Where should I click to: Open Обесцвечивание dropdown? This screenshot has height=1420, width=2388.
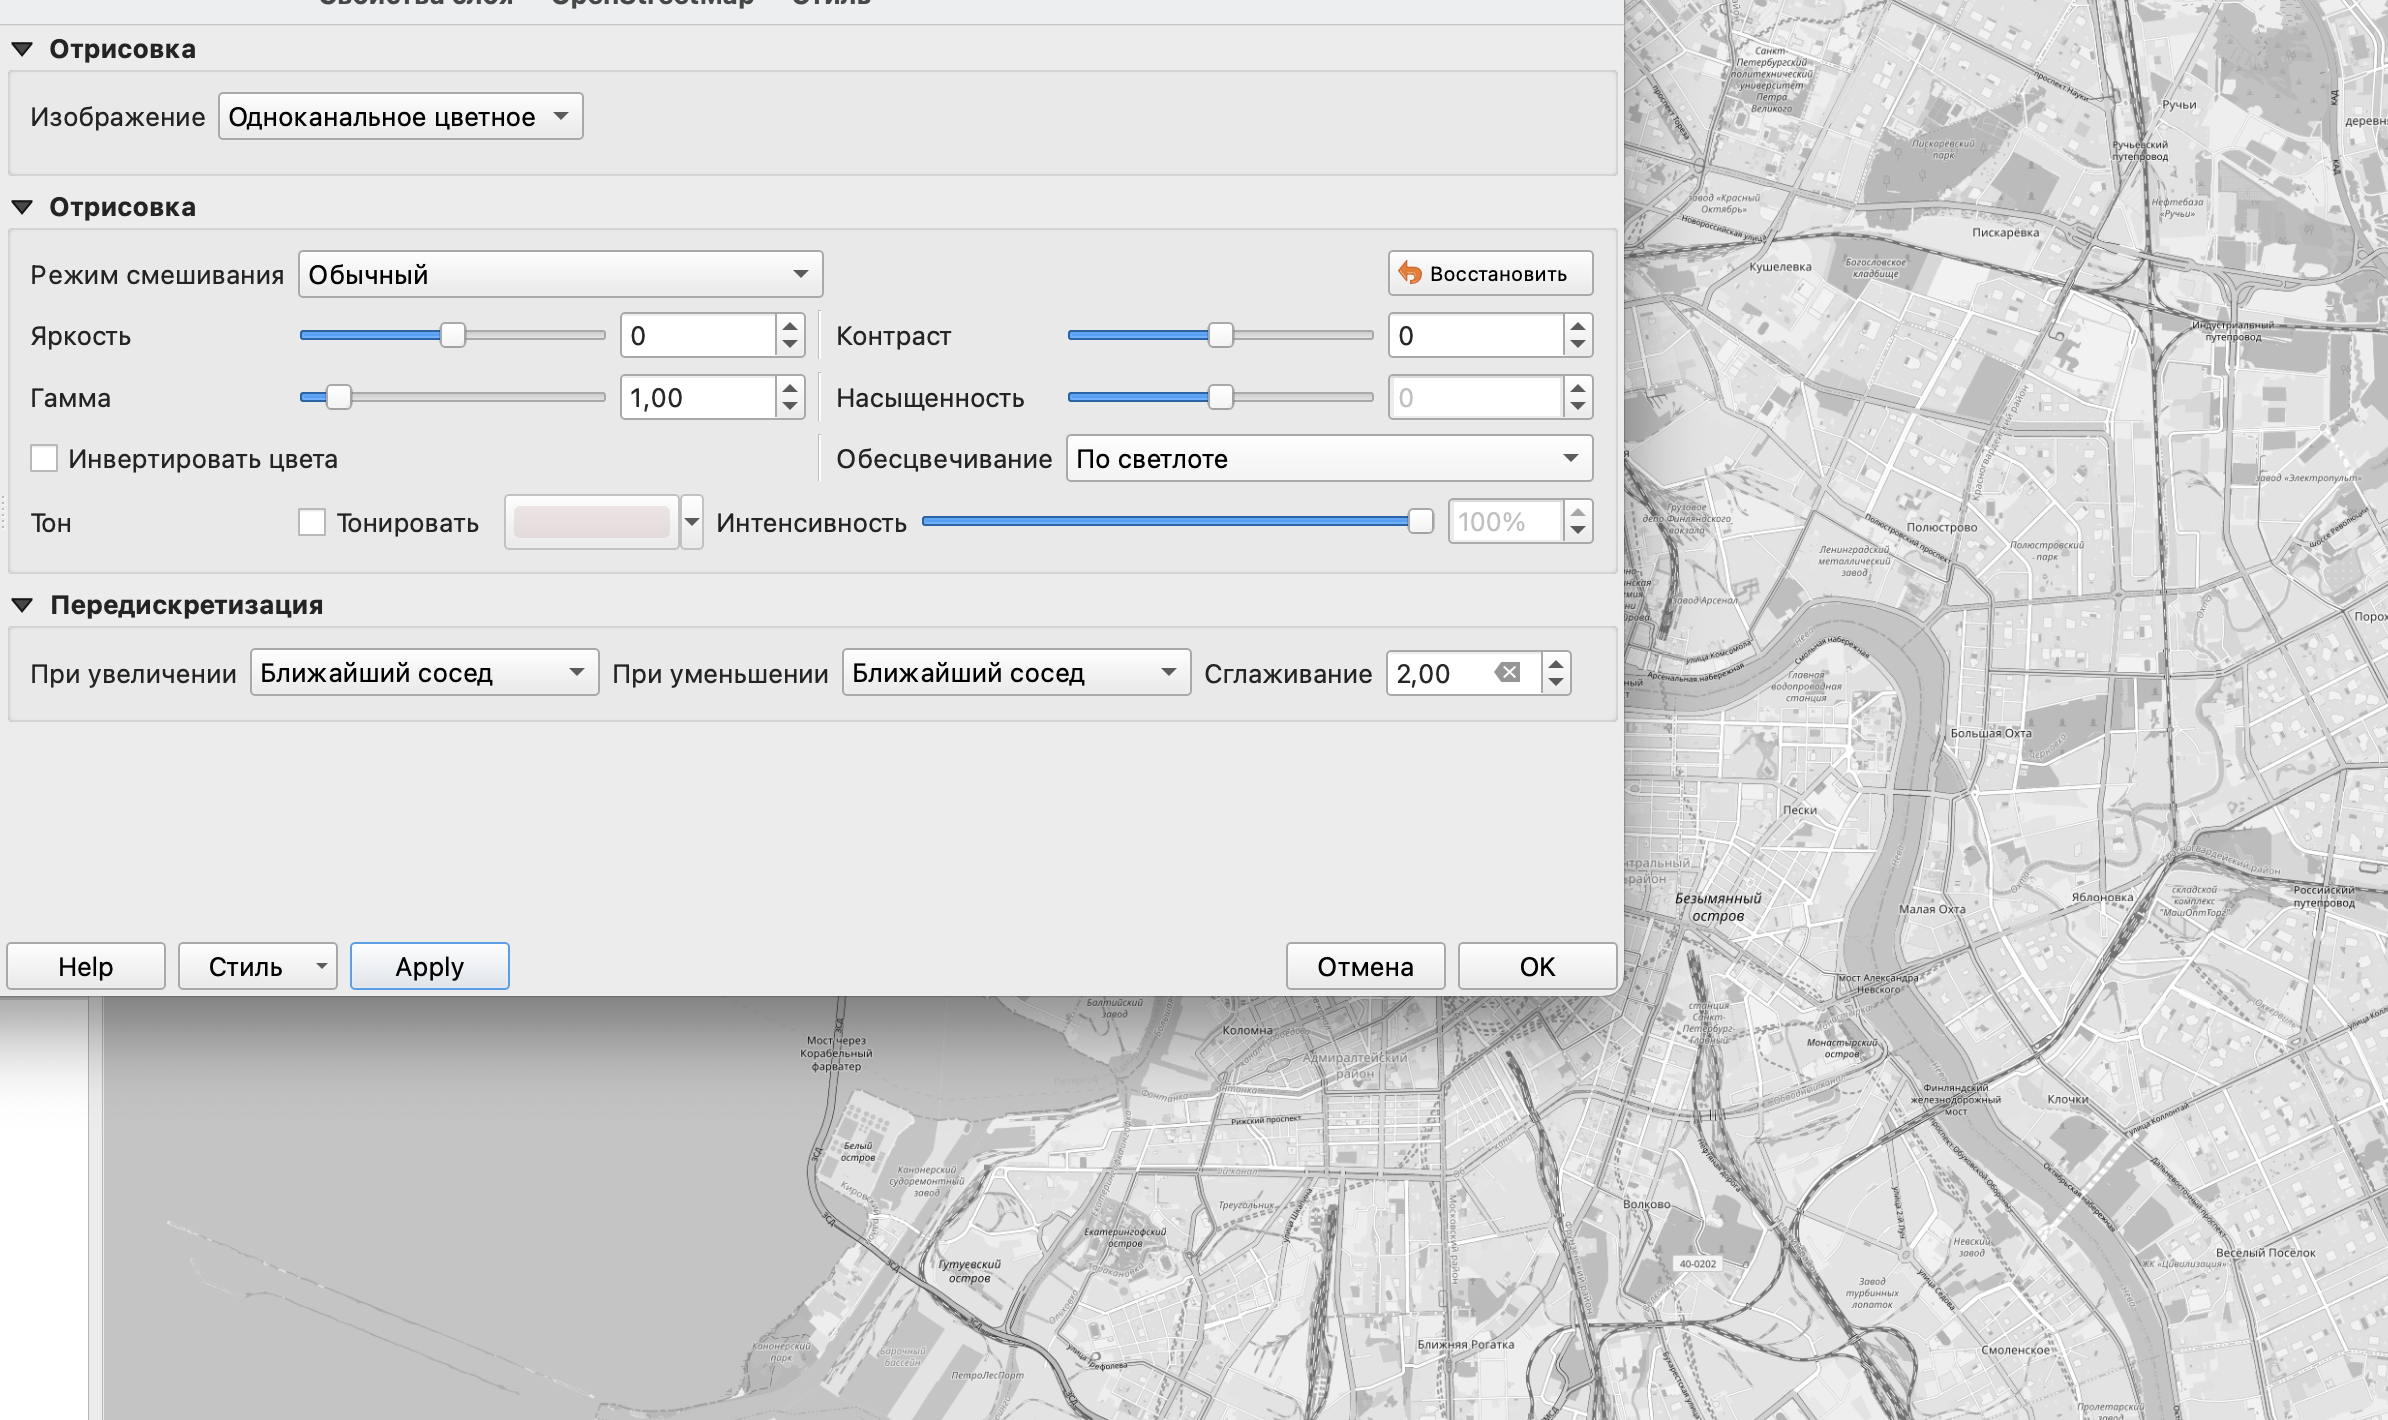click(x=1328, y=459)
